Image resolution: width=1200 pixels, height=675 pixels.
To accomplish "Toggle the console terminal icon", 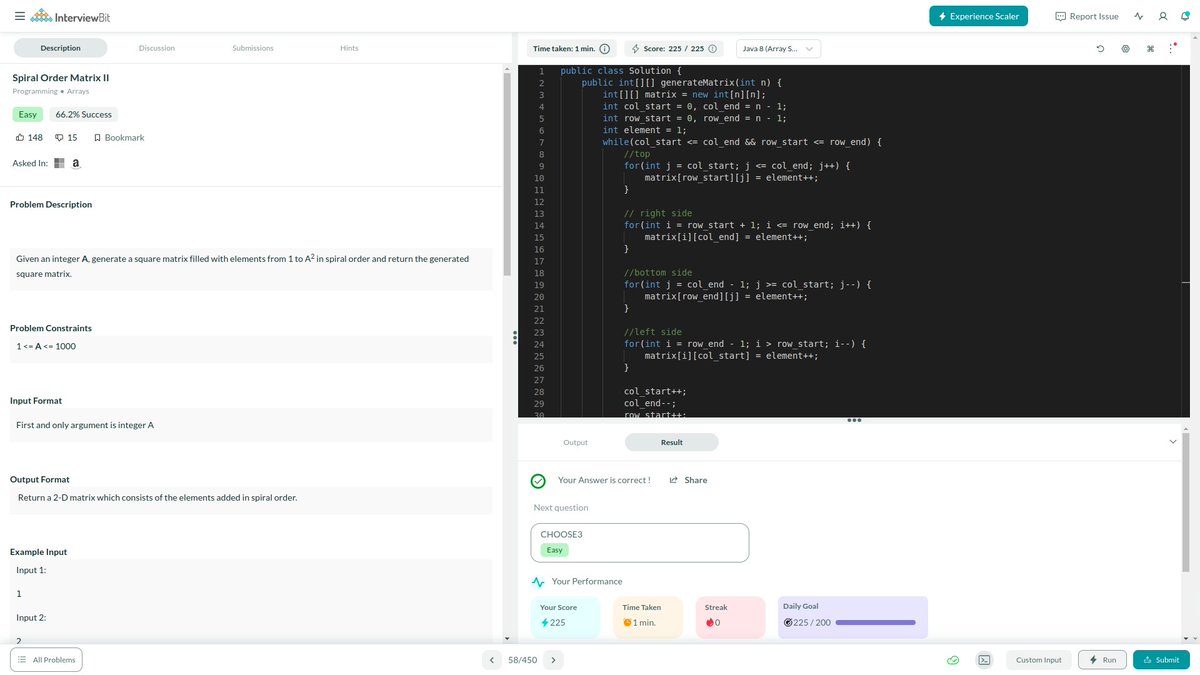I will [984, 660].
